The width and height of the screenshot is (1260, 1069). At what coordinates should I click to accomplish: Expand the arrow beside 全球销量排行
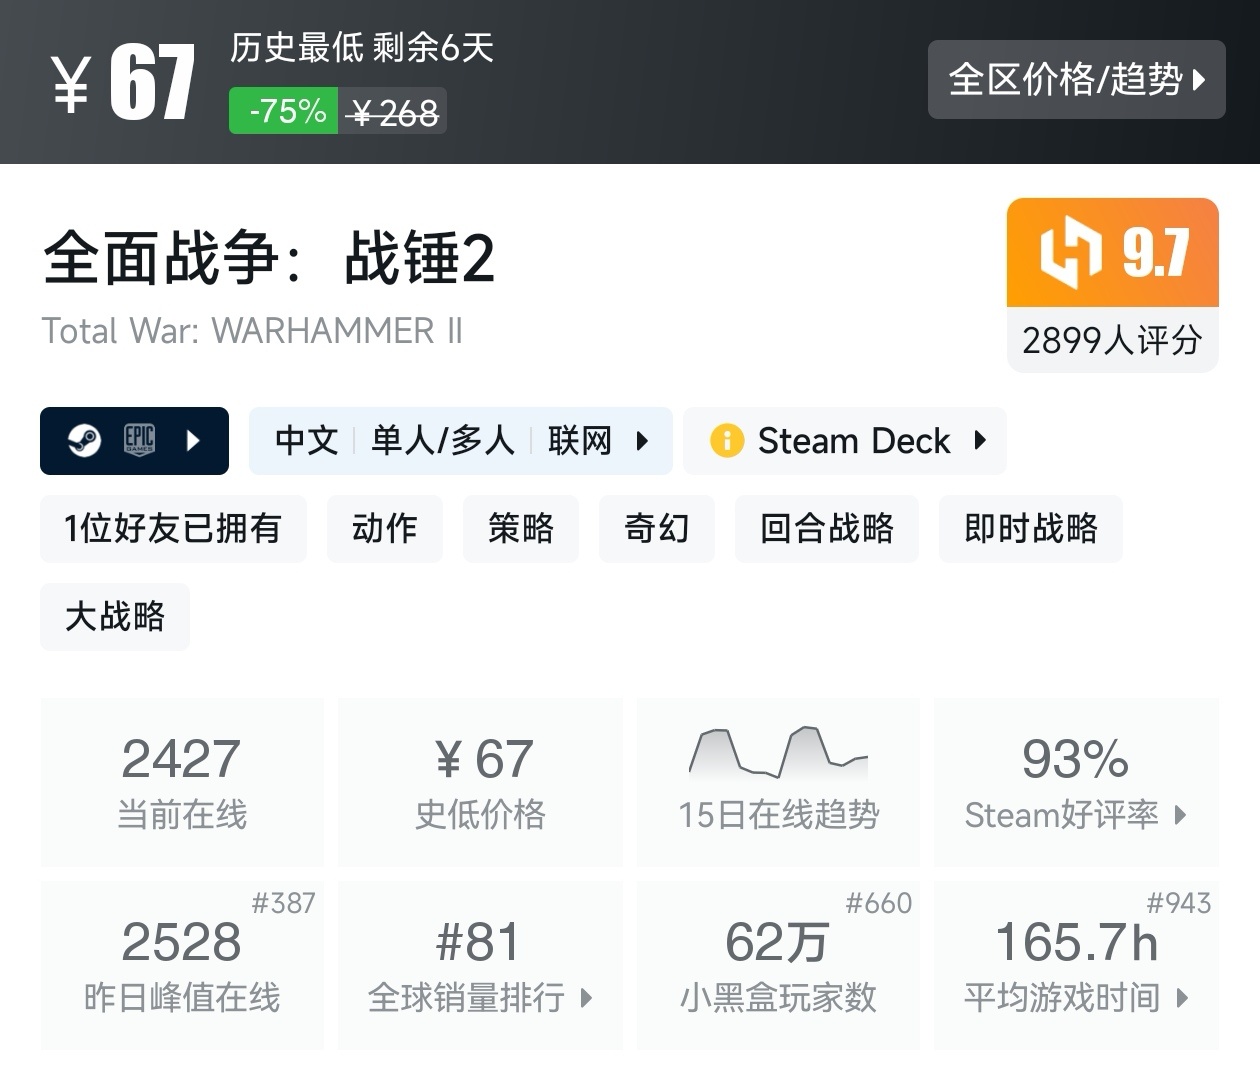pos(587,997)
